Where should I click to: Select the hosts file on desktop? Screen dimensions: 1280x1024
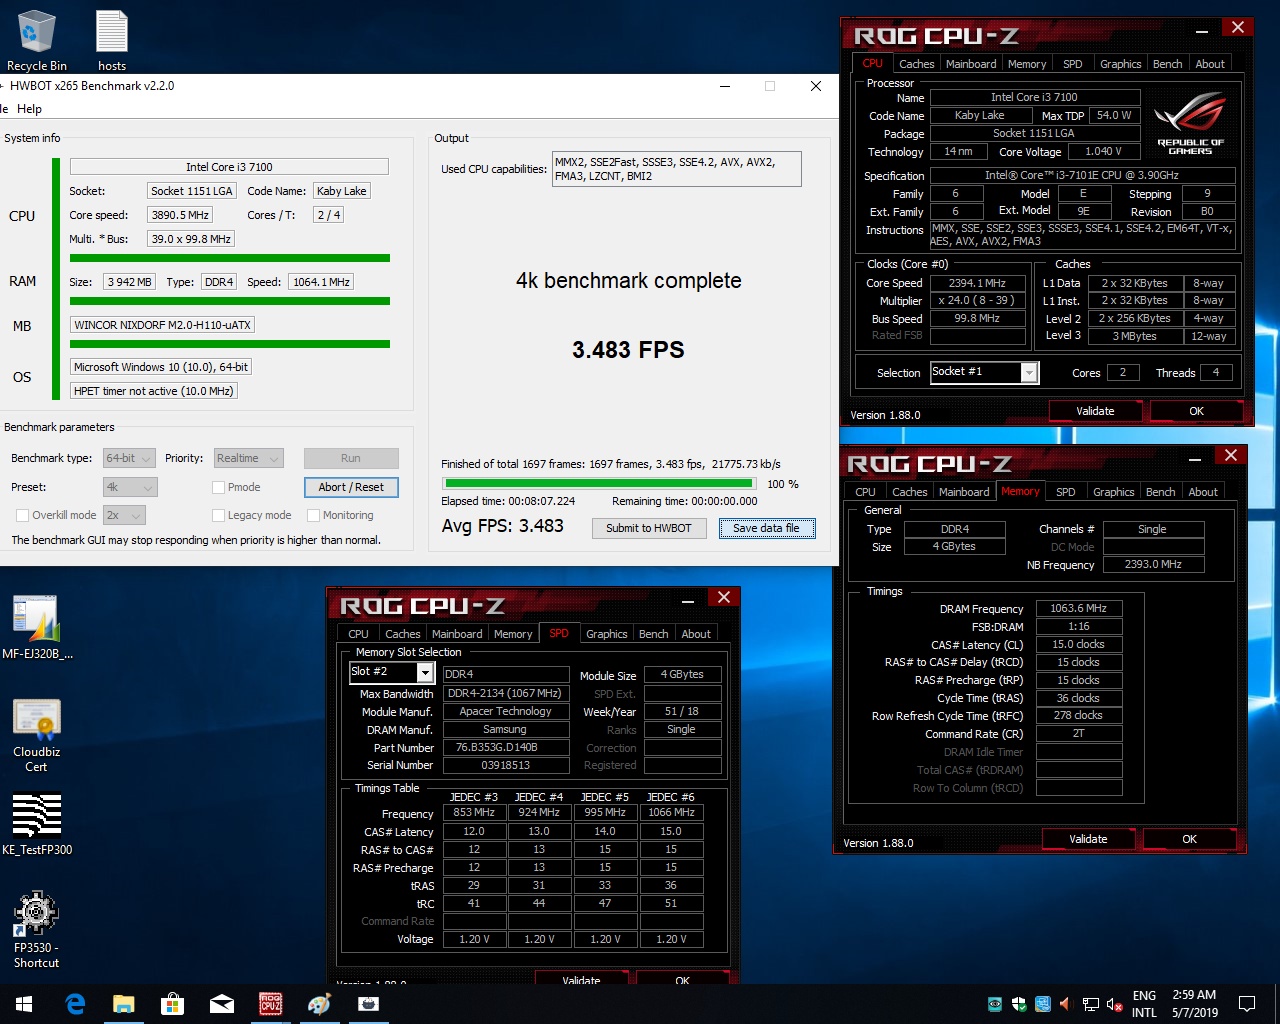(112, 40)
